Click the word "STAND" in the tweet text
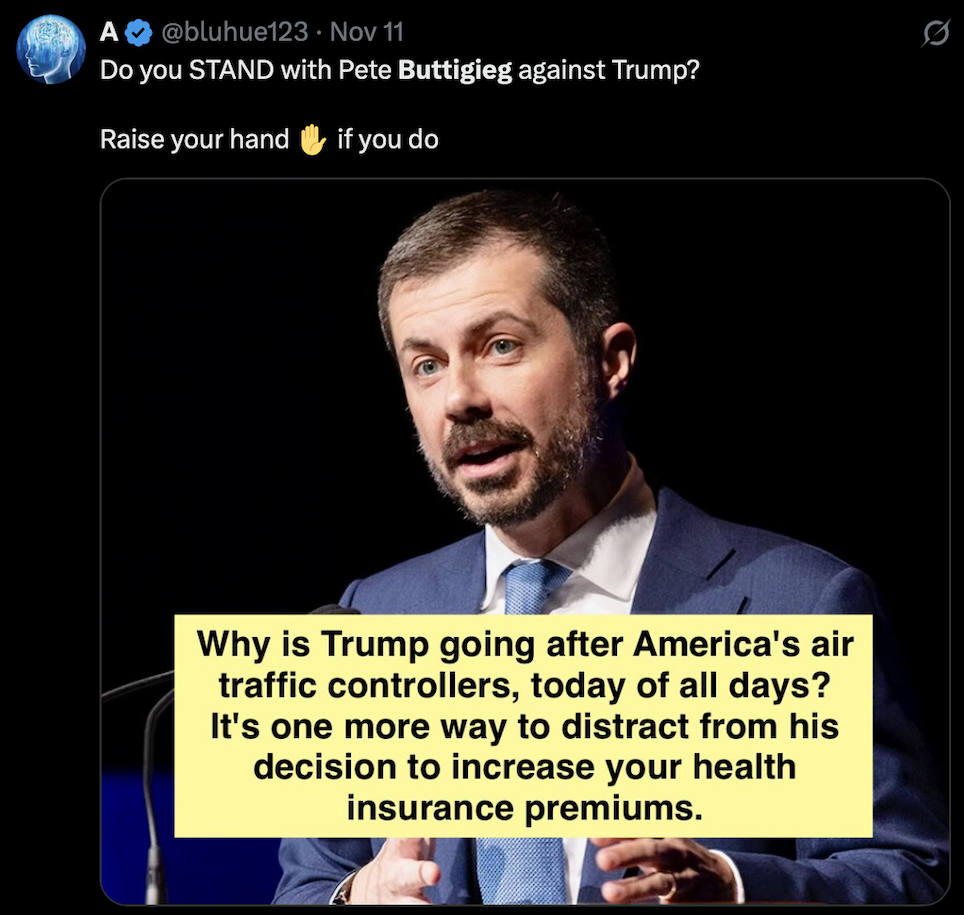Image resolution: width=964 pixels, height=915 pixels. pyautogui.click(x=230, y=70)
